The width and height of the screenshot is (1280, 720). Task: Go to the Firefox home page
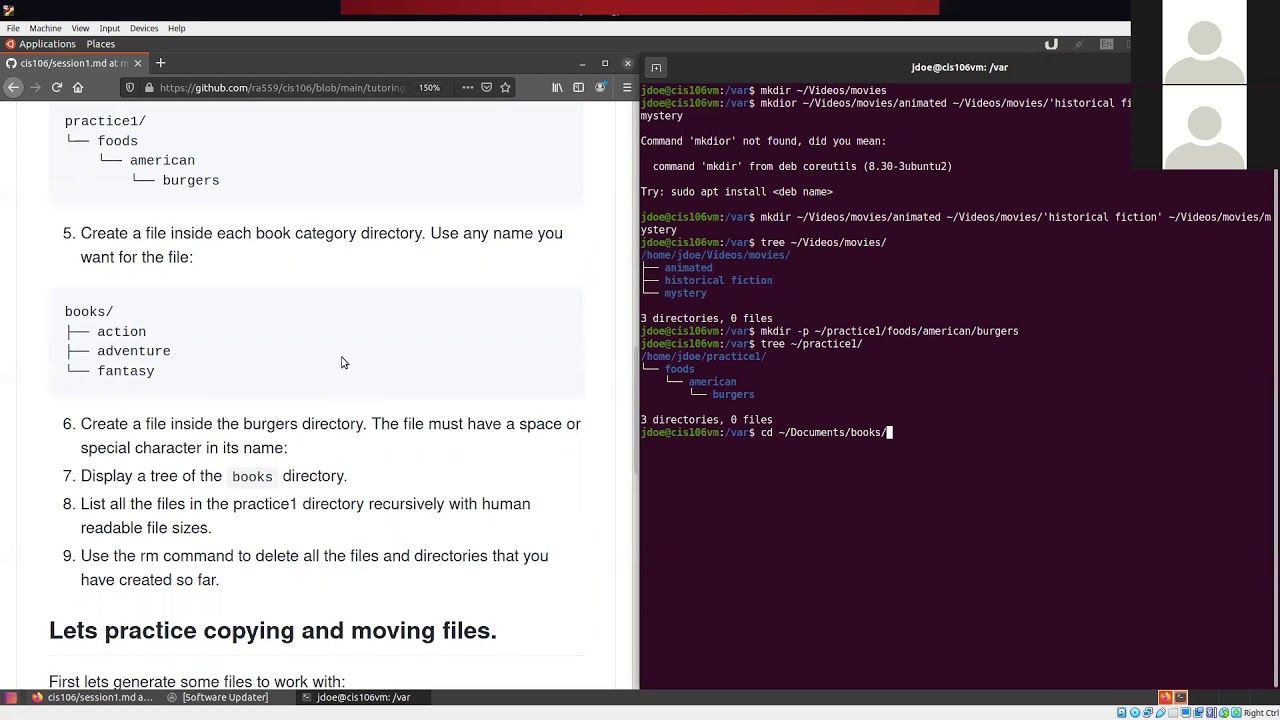[x=78, y=88]
